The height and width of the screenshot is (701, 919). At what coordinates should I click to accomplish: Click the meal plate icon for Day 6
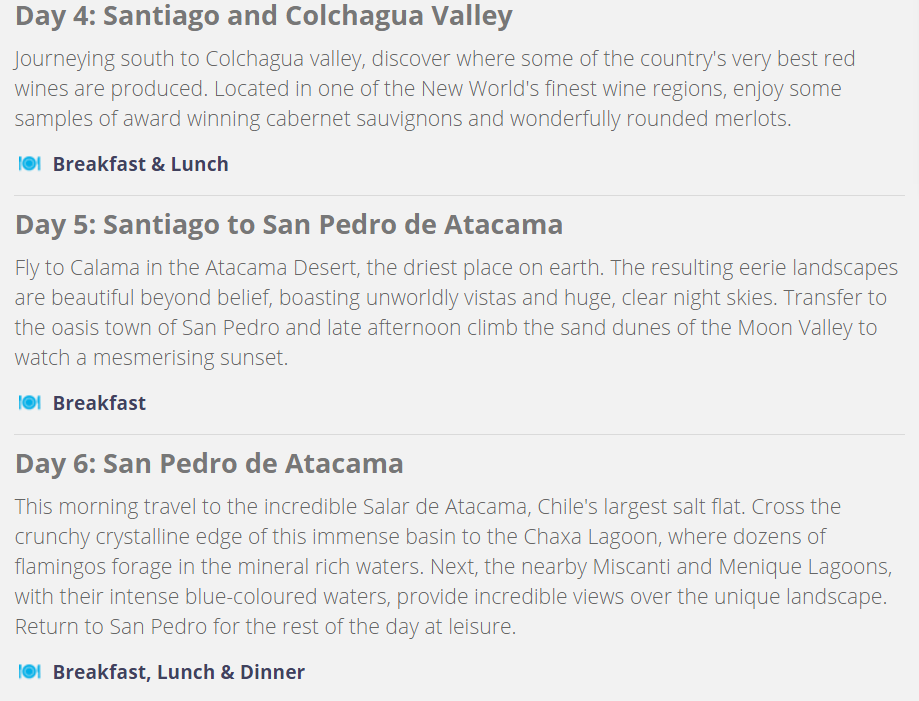[x=29, y=671]
